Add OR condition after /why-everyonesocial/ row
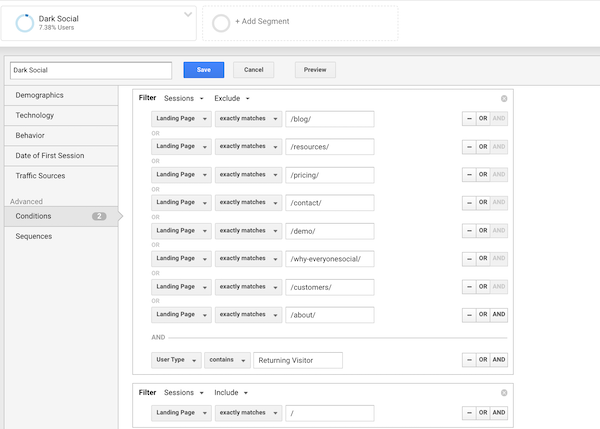This screenshot has height=429, width=600. 483,259
